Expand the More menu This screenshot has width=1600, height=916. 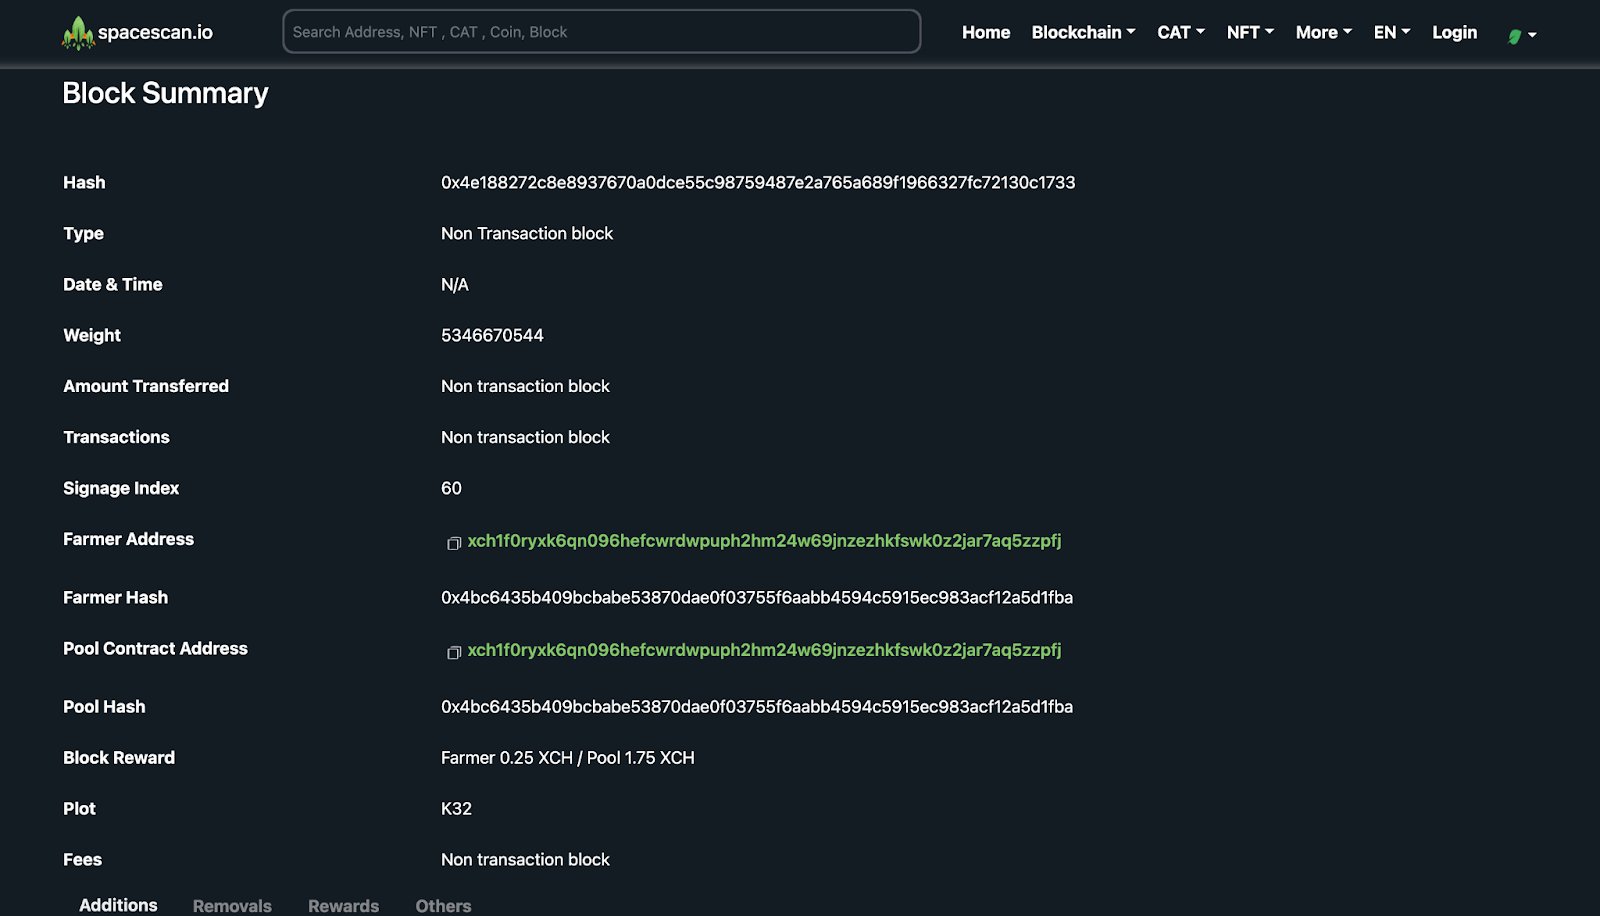1323,32
